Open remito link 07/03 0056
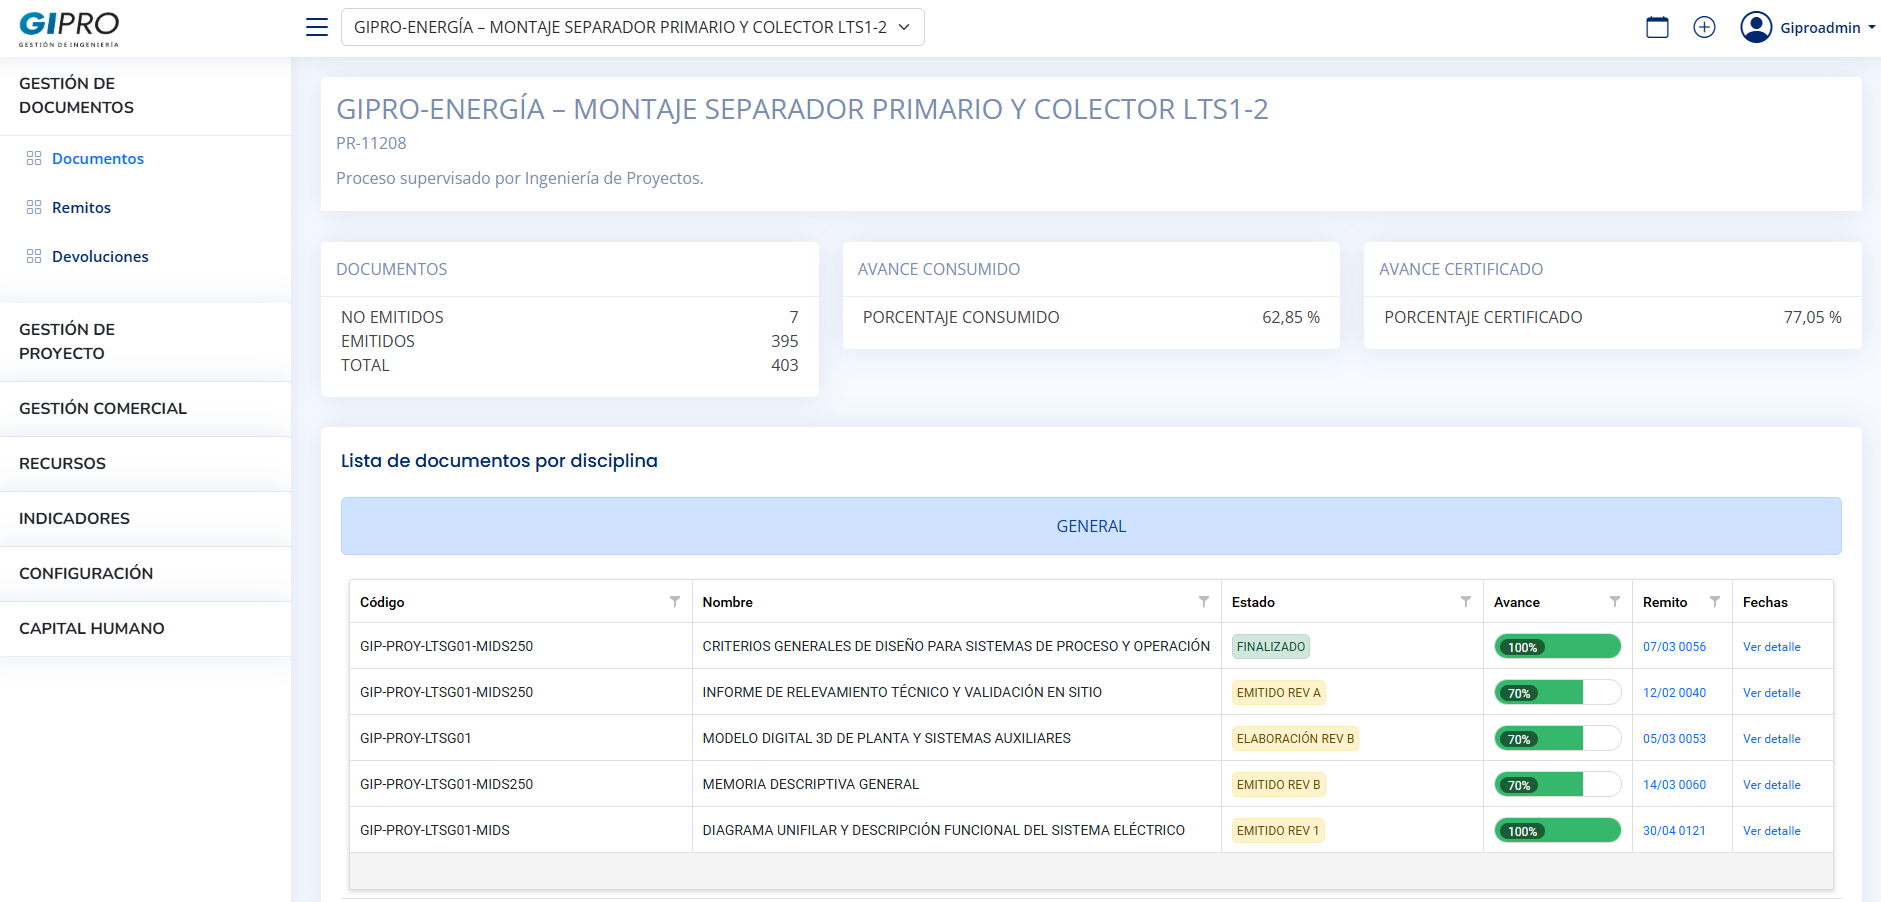This screenshot has height=902, width=1881. 1674,646
